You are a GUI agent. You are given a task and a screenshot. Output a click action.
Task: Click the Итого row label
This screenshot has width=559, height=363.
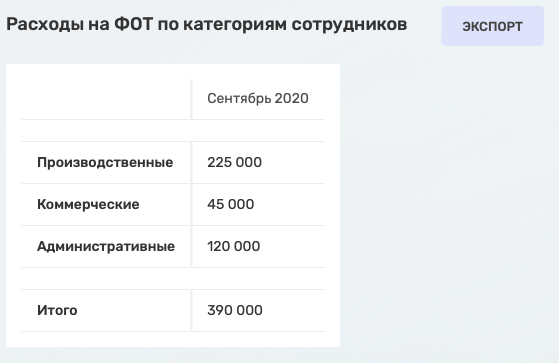(57, 311)
